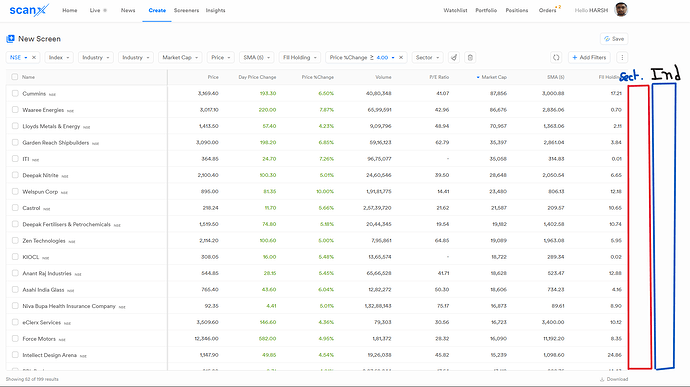Expand the Market Cap filter dropdown
The height and width of the screenshot is (387, 690).
point(180,58)
